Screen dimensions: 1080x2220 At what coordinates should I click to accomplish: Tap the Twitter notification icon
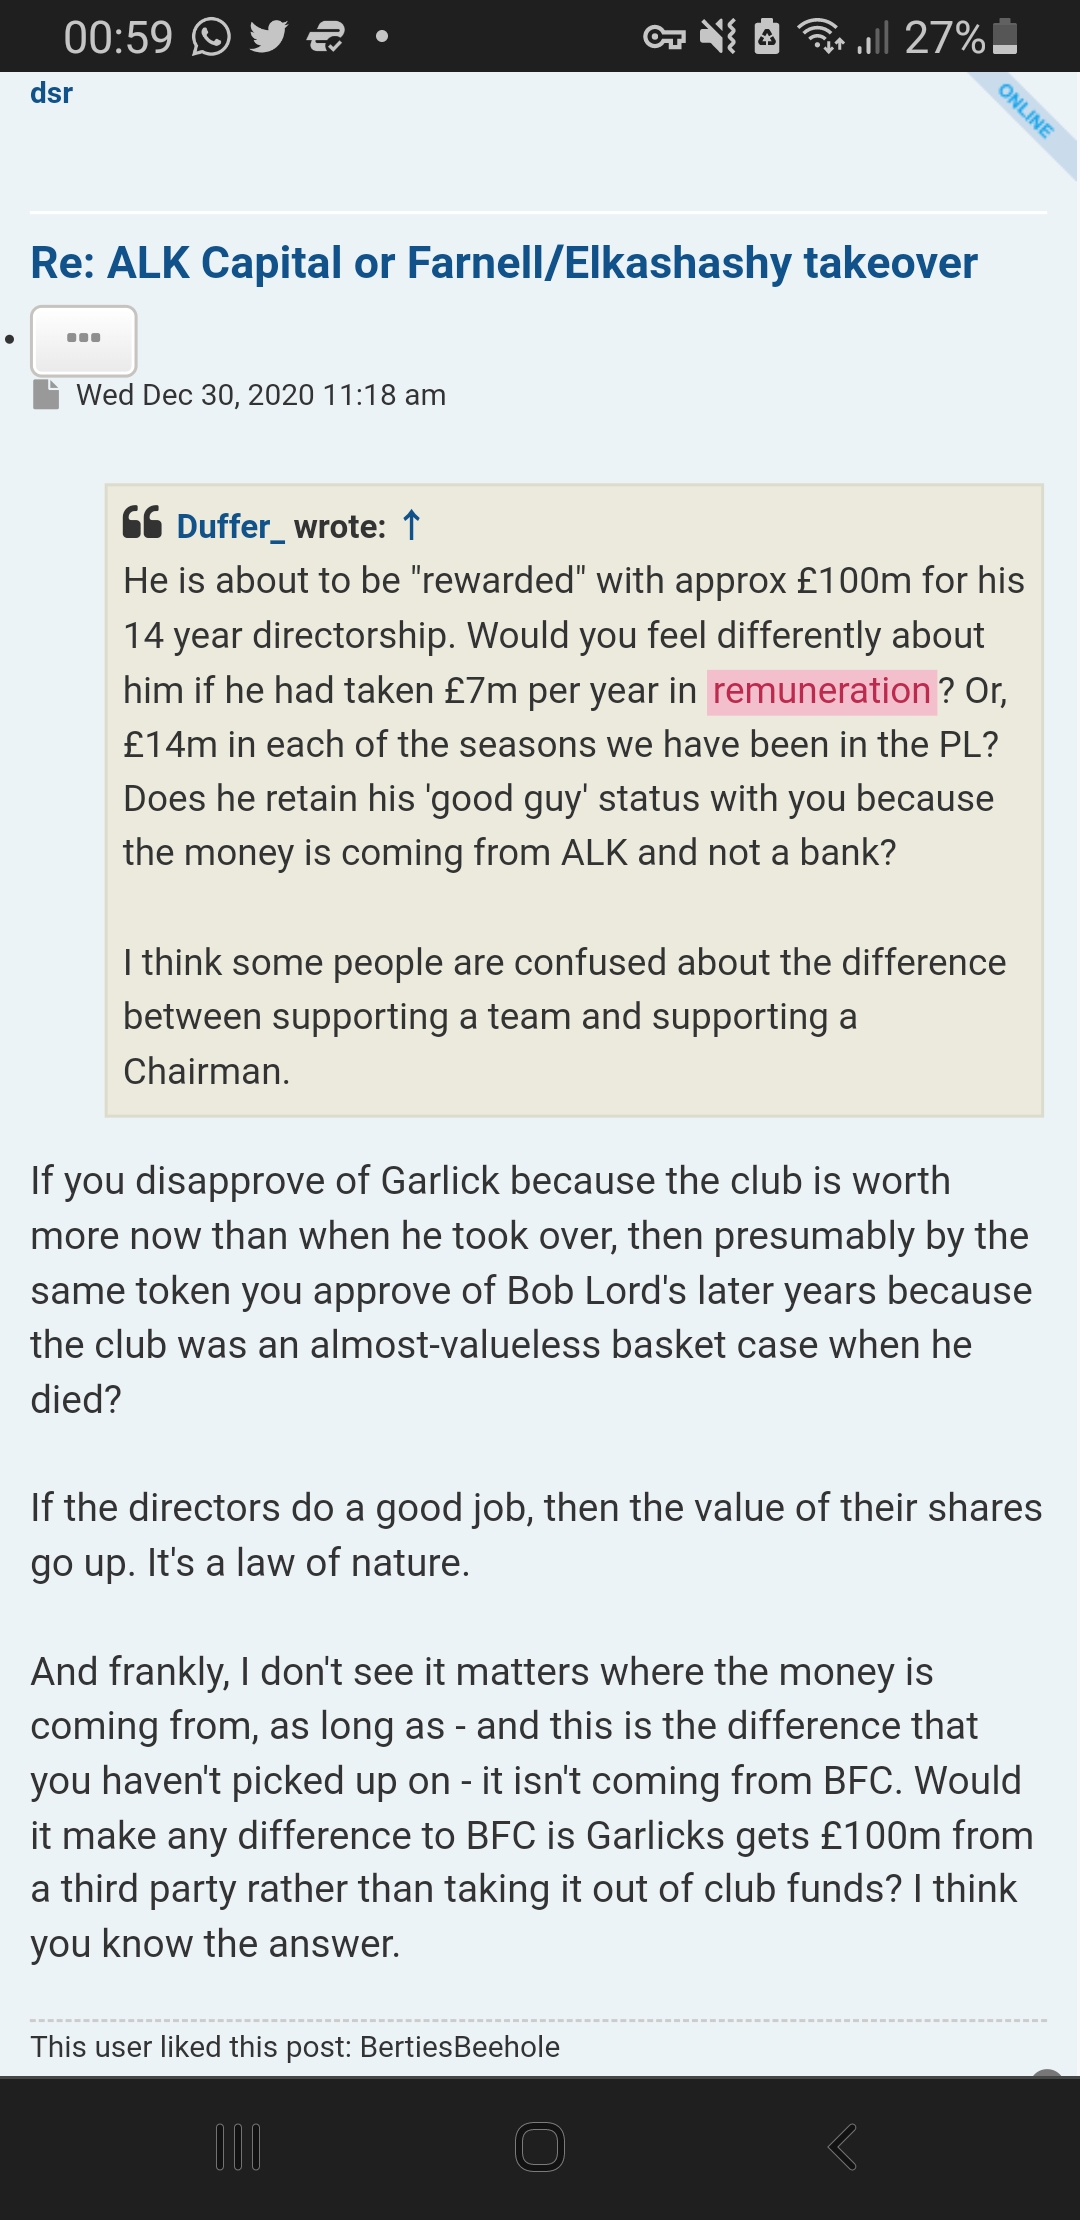(268, 38)
